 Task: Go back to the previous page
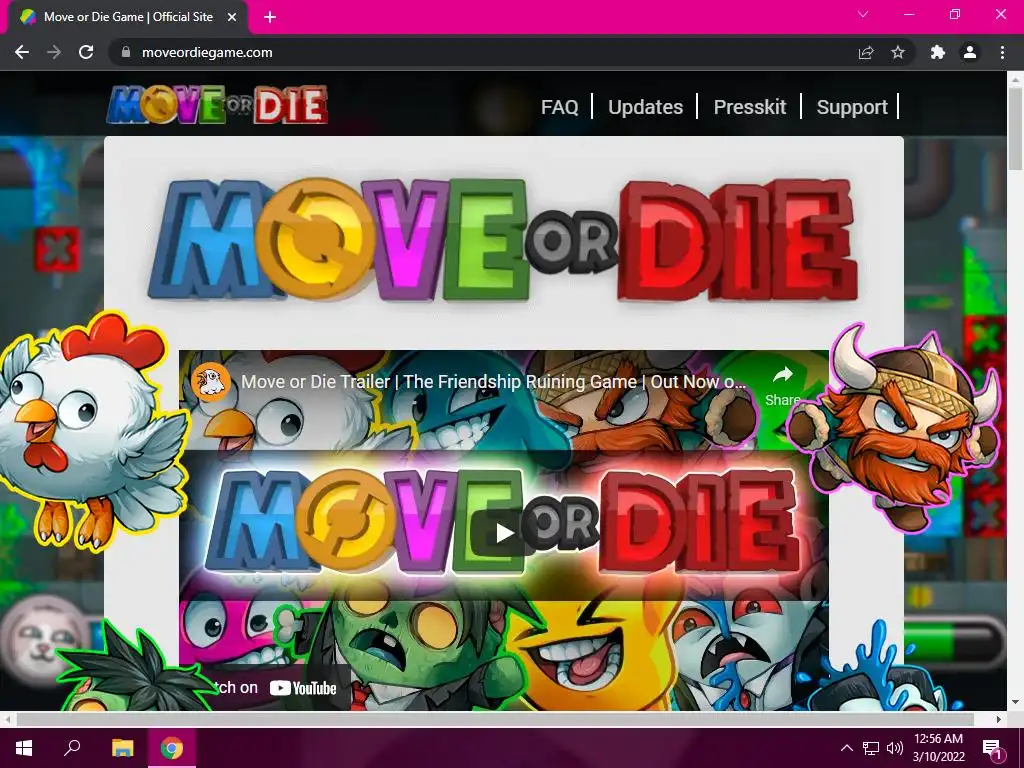[22, 52]
